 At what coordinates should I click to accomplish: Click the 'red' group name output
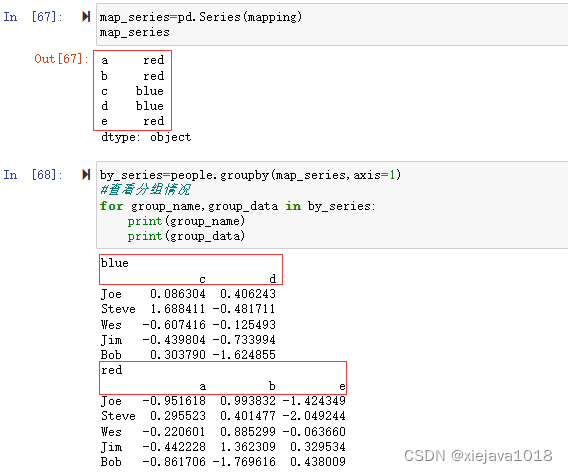[x=112, y=370]
